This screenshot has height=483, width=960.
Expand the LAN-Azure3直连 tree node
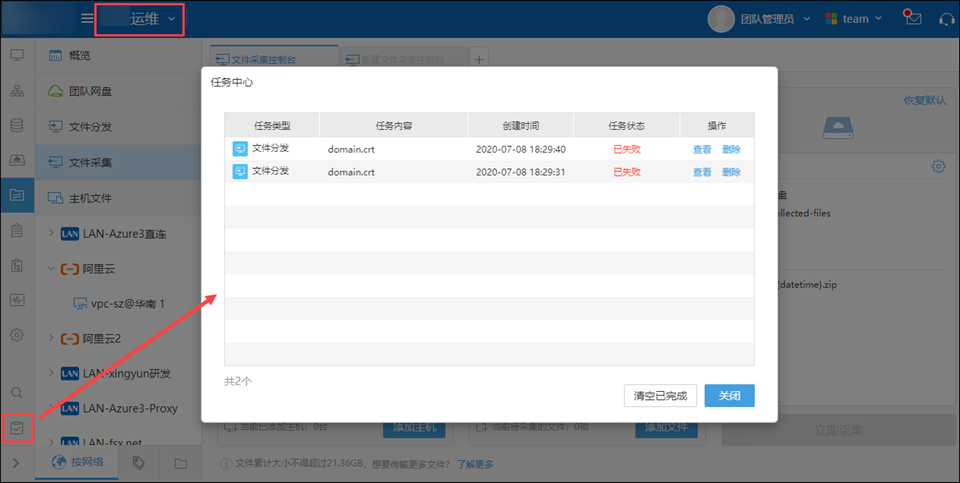click(52, 234)
